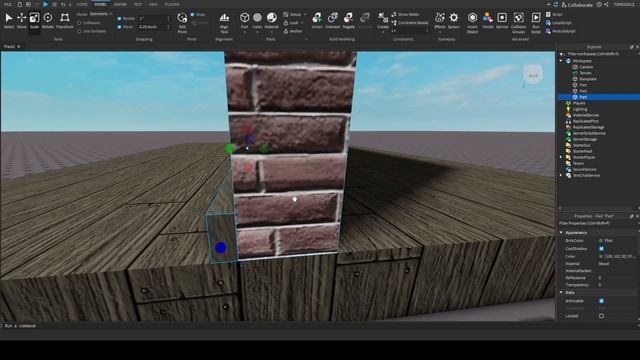
Task: Open Insert Object dialog
Action: point(472,22)
